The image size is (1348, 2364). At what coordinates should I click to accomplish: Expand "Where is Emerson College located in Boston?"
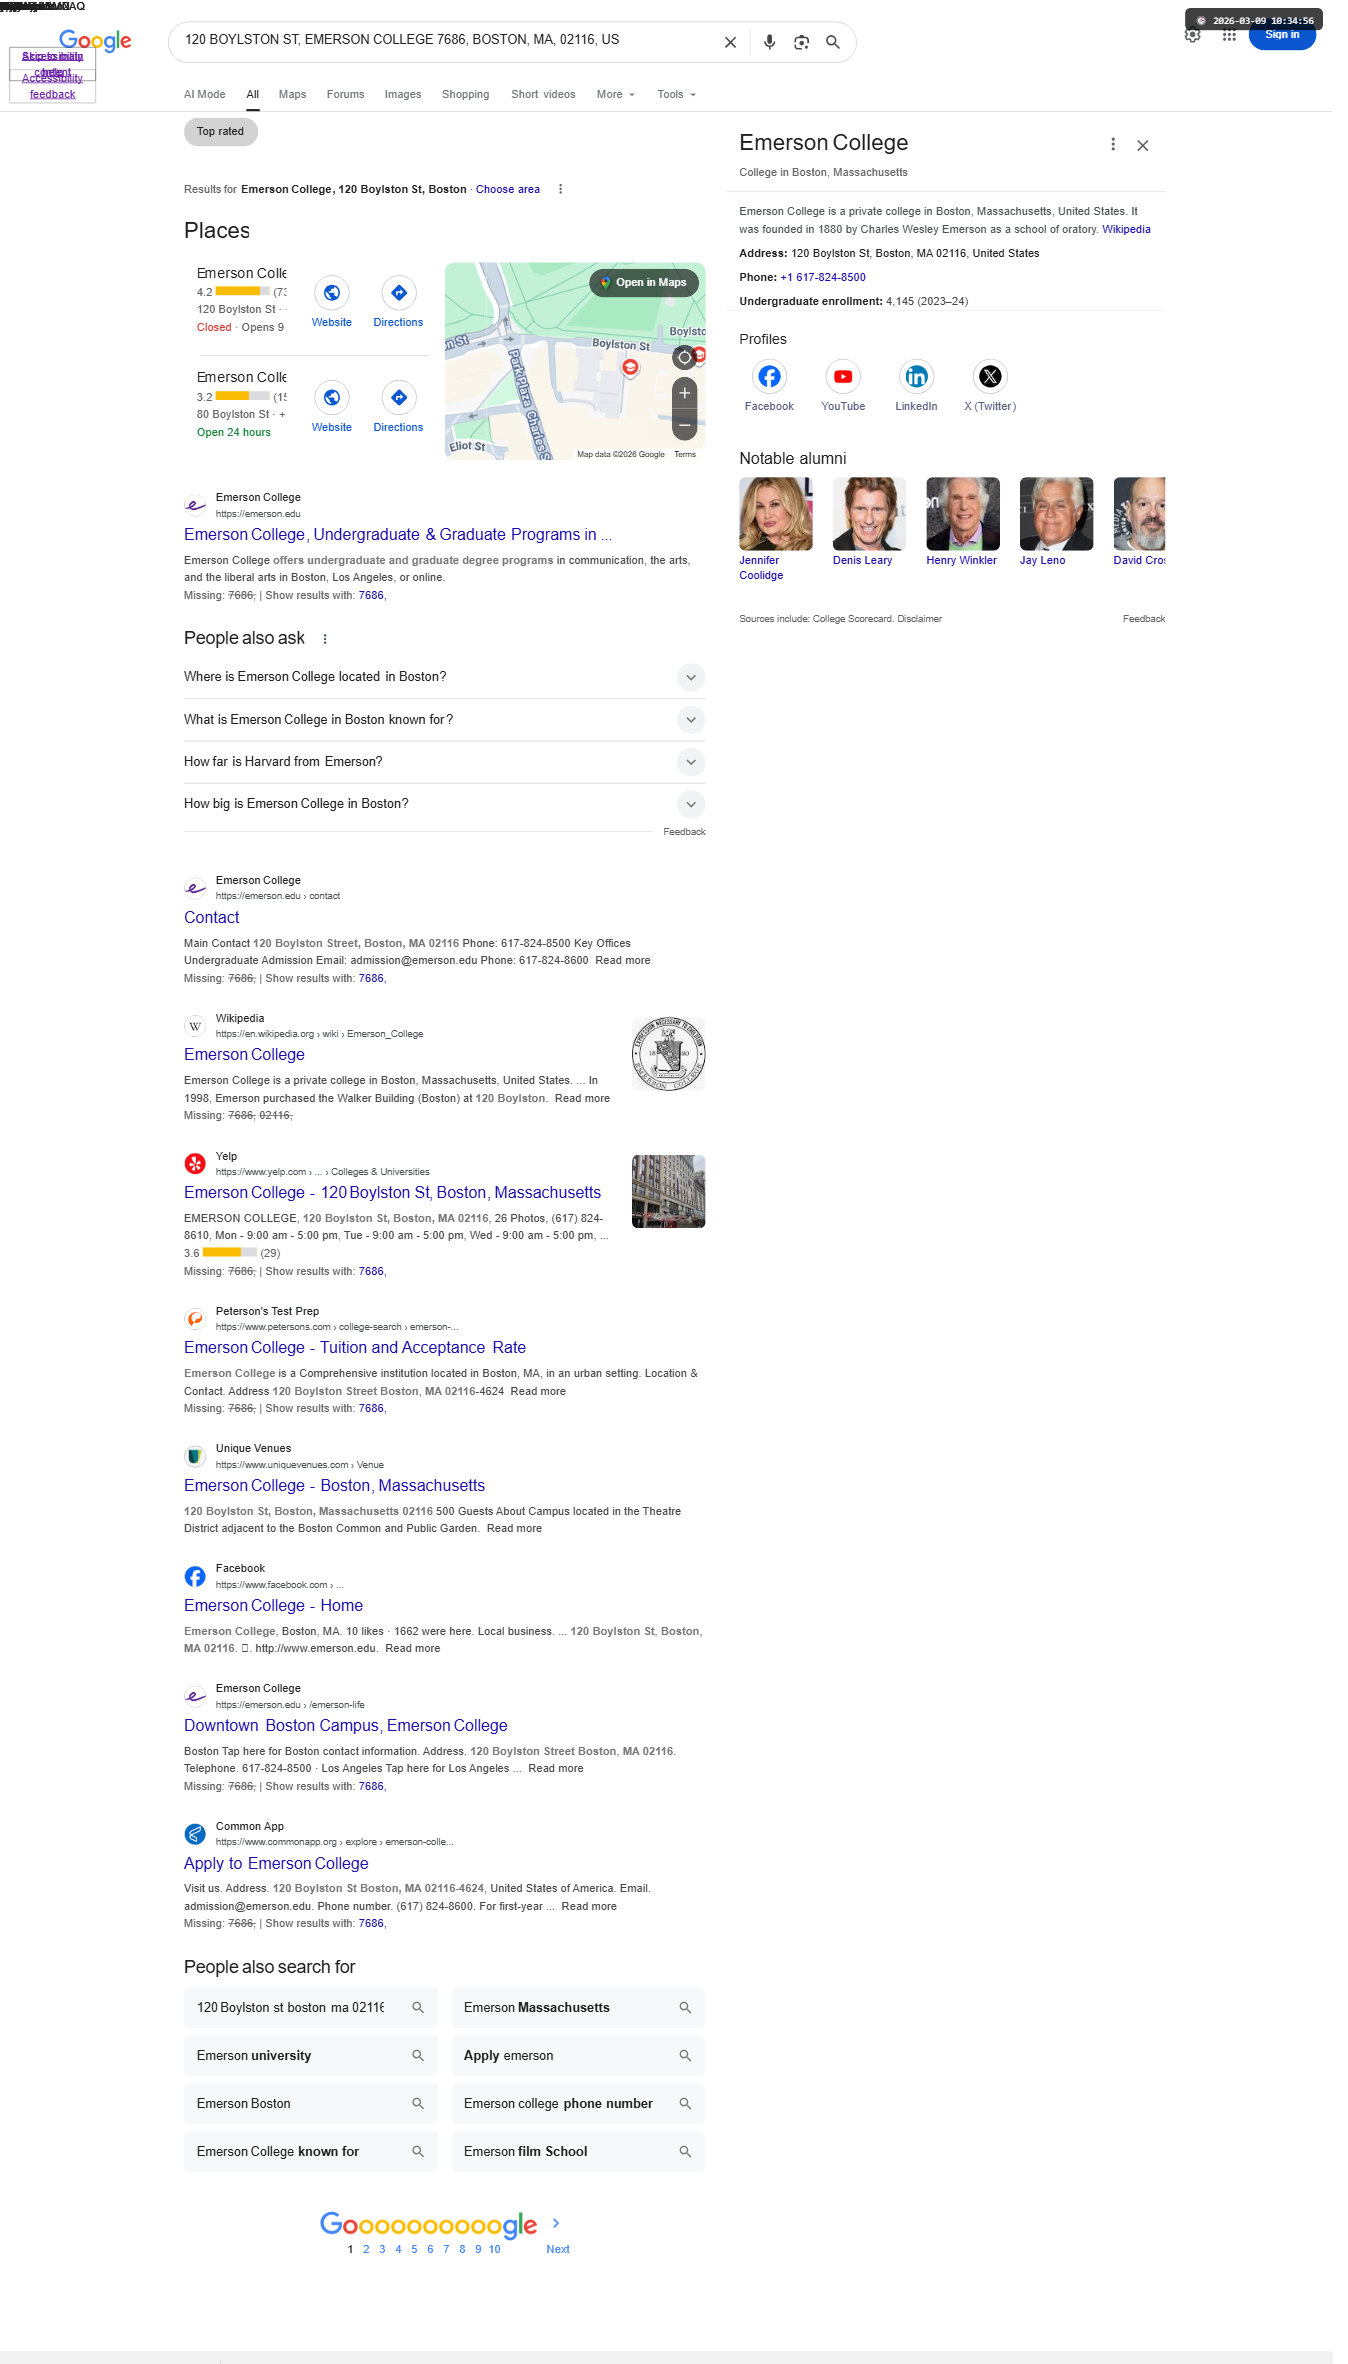(444, 677)
